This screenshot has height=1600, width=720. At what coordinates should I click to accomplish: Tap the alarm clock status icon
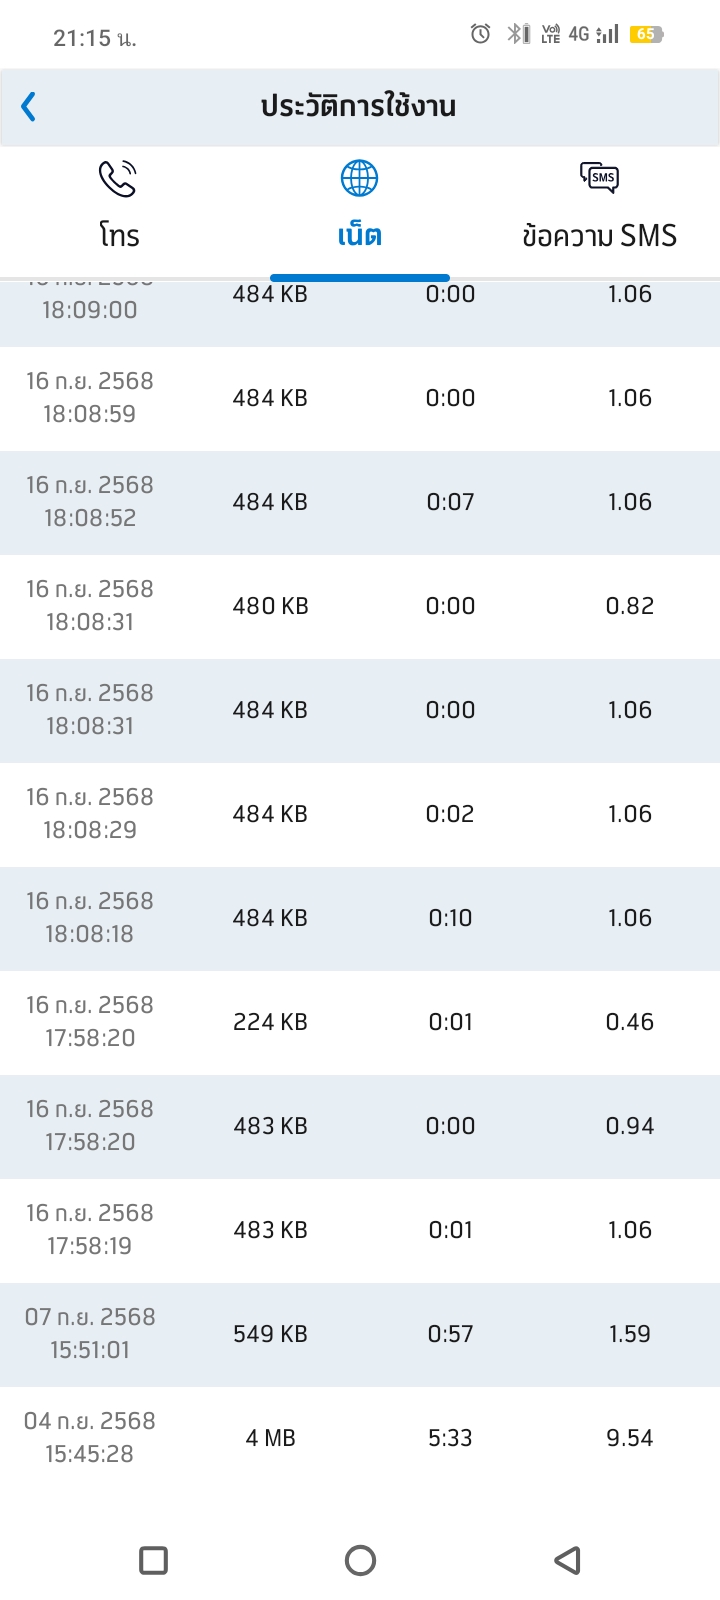[480, 34]
